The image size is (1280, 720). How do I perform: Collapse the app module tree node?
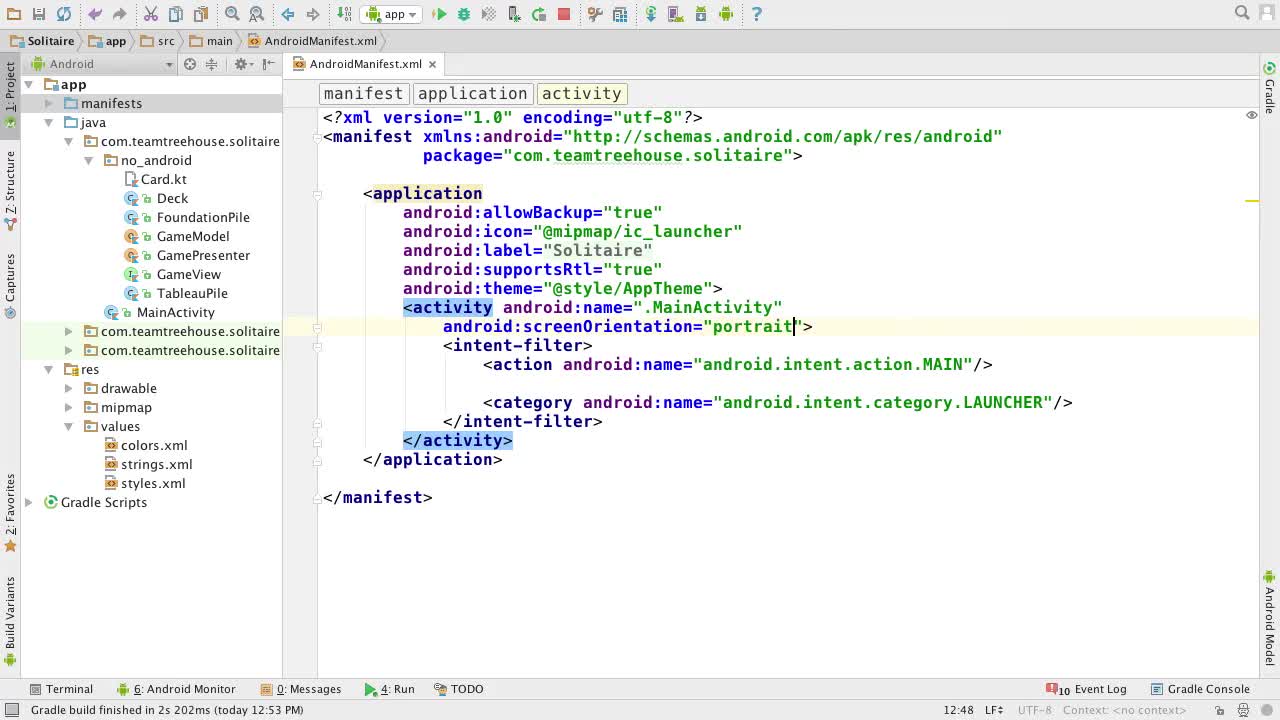(29, 85)
